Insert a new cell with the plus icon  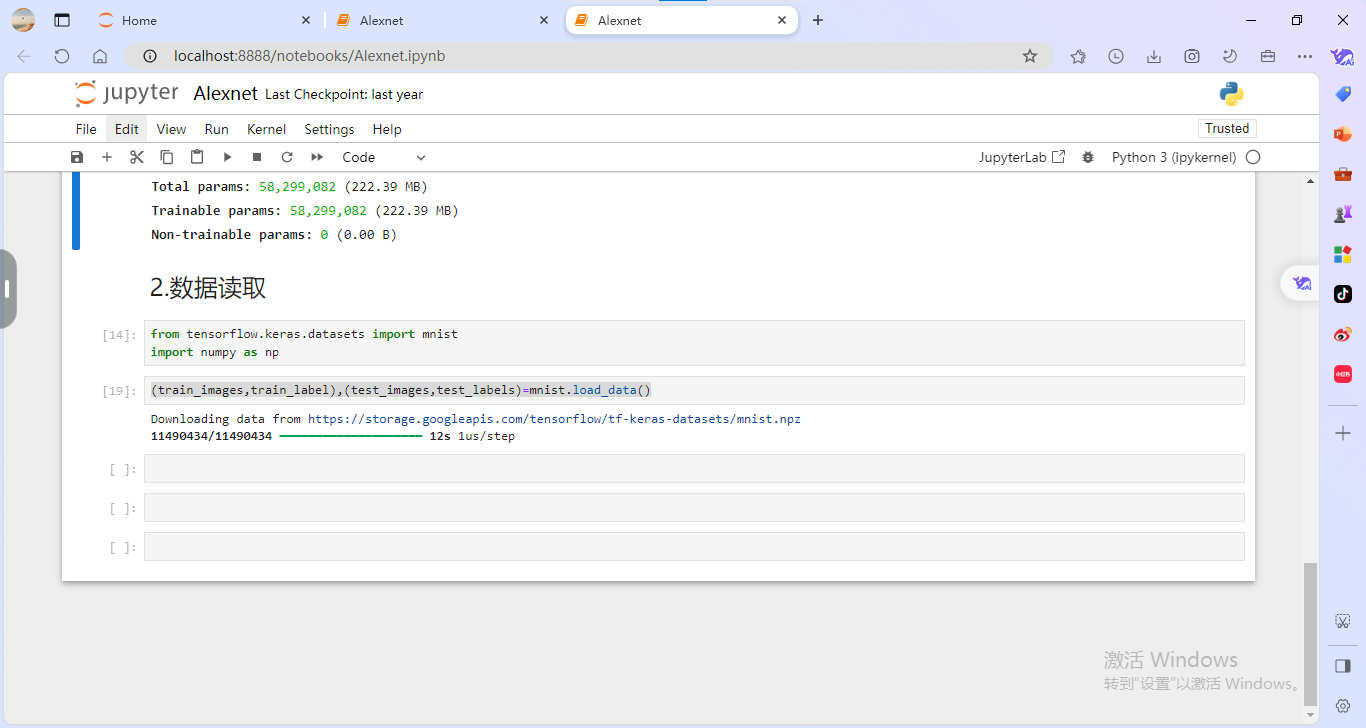(x=107, y=157)
